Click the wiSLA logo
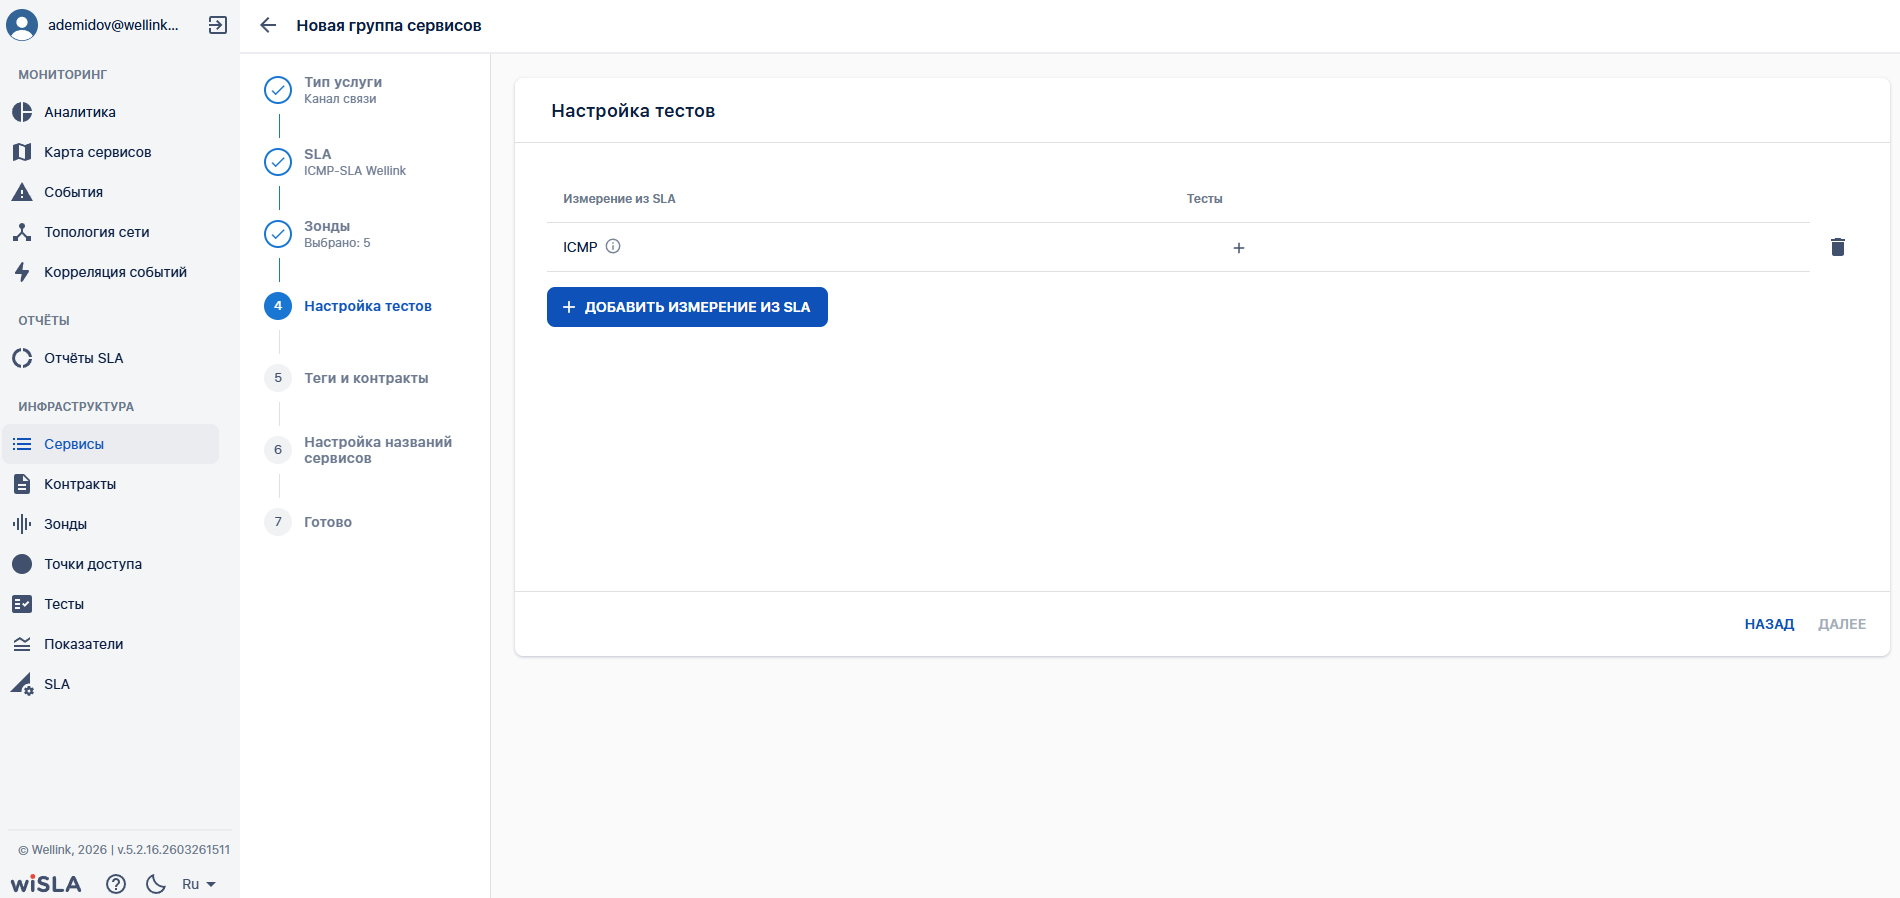The width and height of the screenshot is (1900, 898). [x=46, y=884]
